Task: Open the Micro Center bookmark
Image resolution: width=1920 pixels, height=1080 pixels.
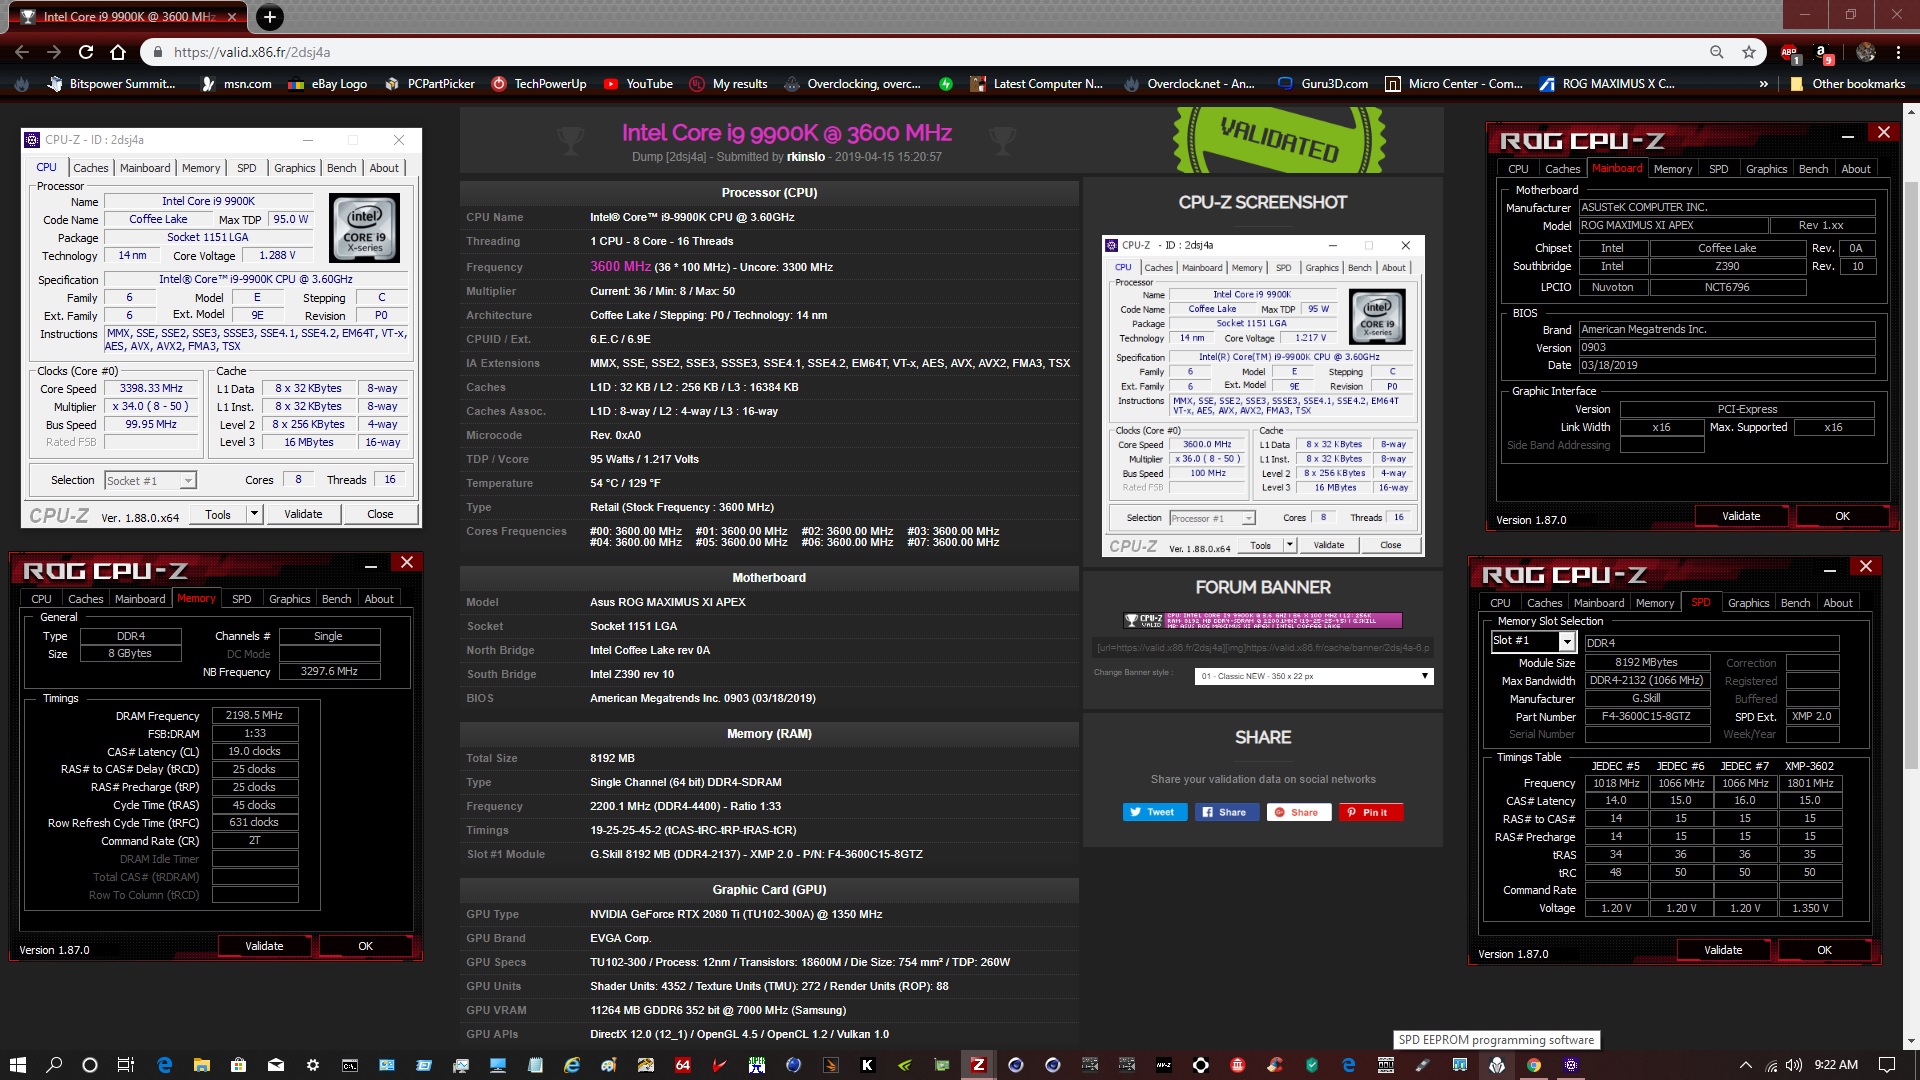Action: [x=1454, y=84]
